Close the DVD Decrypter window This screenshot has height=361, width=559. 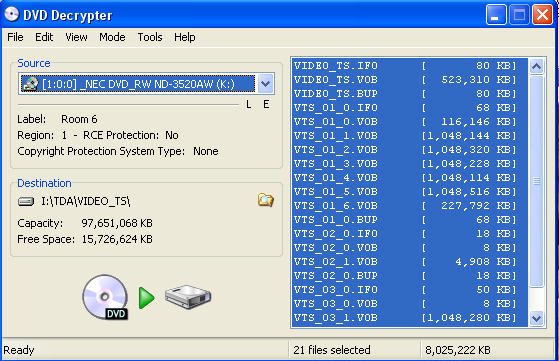click(x=542, y=15)
